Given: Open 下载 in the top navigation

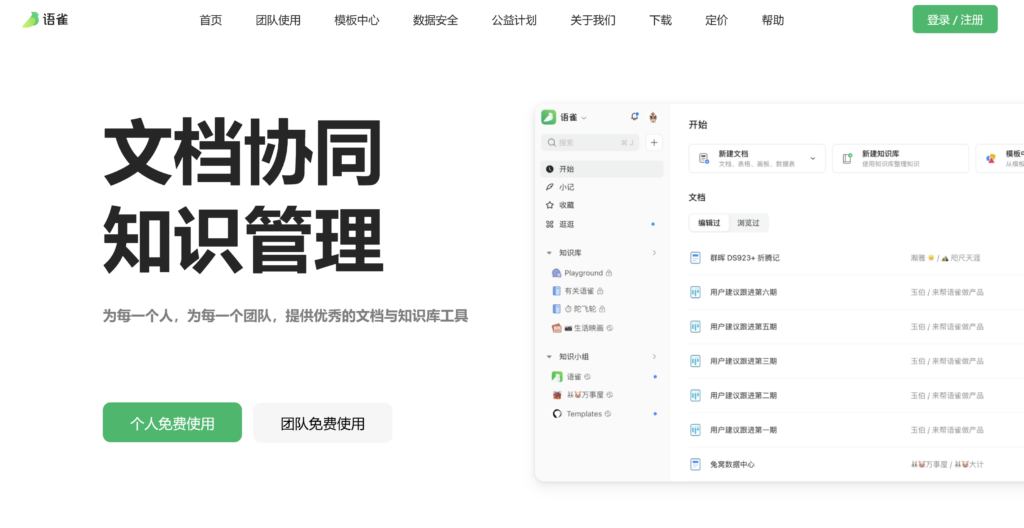Looking at the screenshot, I should tap(660, 20).
